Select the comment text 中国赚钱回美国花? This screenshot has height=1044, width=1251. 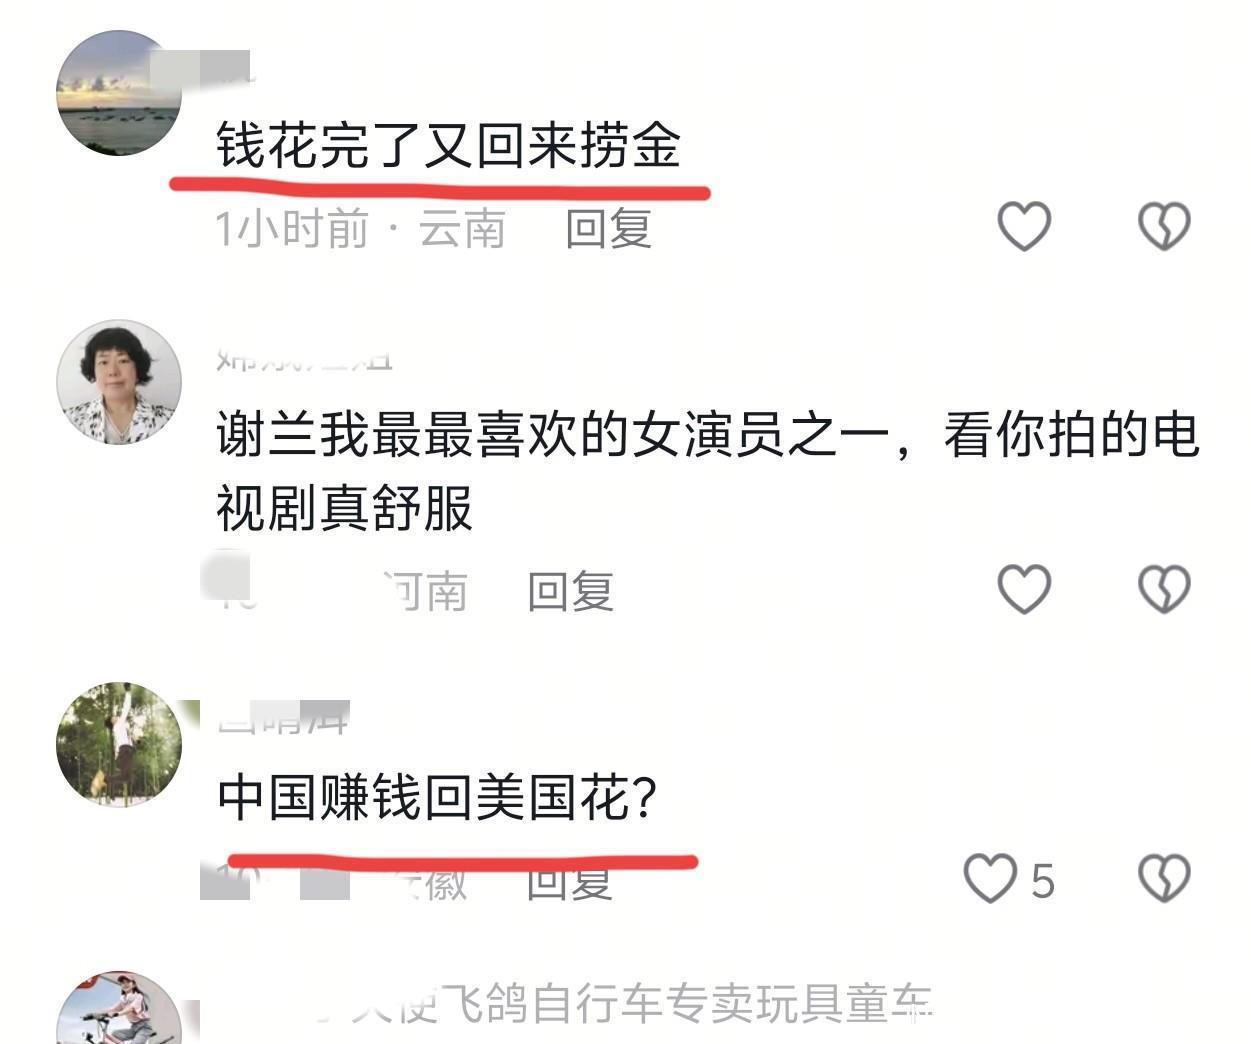[x=438, y=799]
